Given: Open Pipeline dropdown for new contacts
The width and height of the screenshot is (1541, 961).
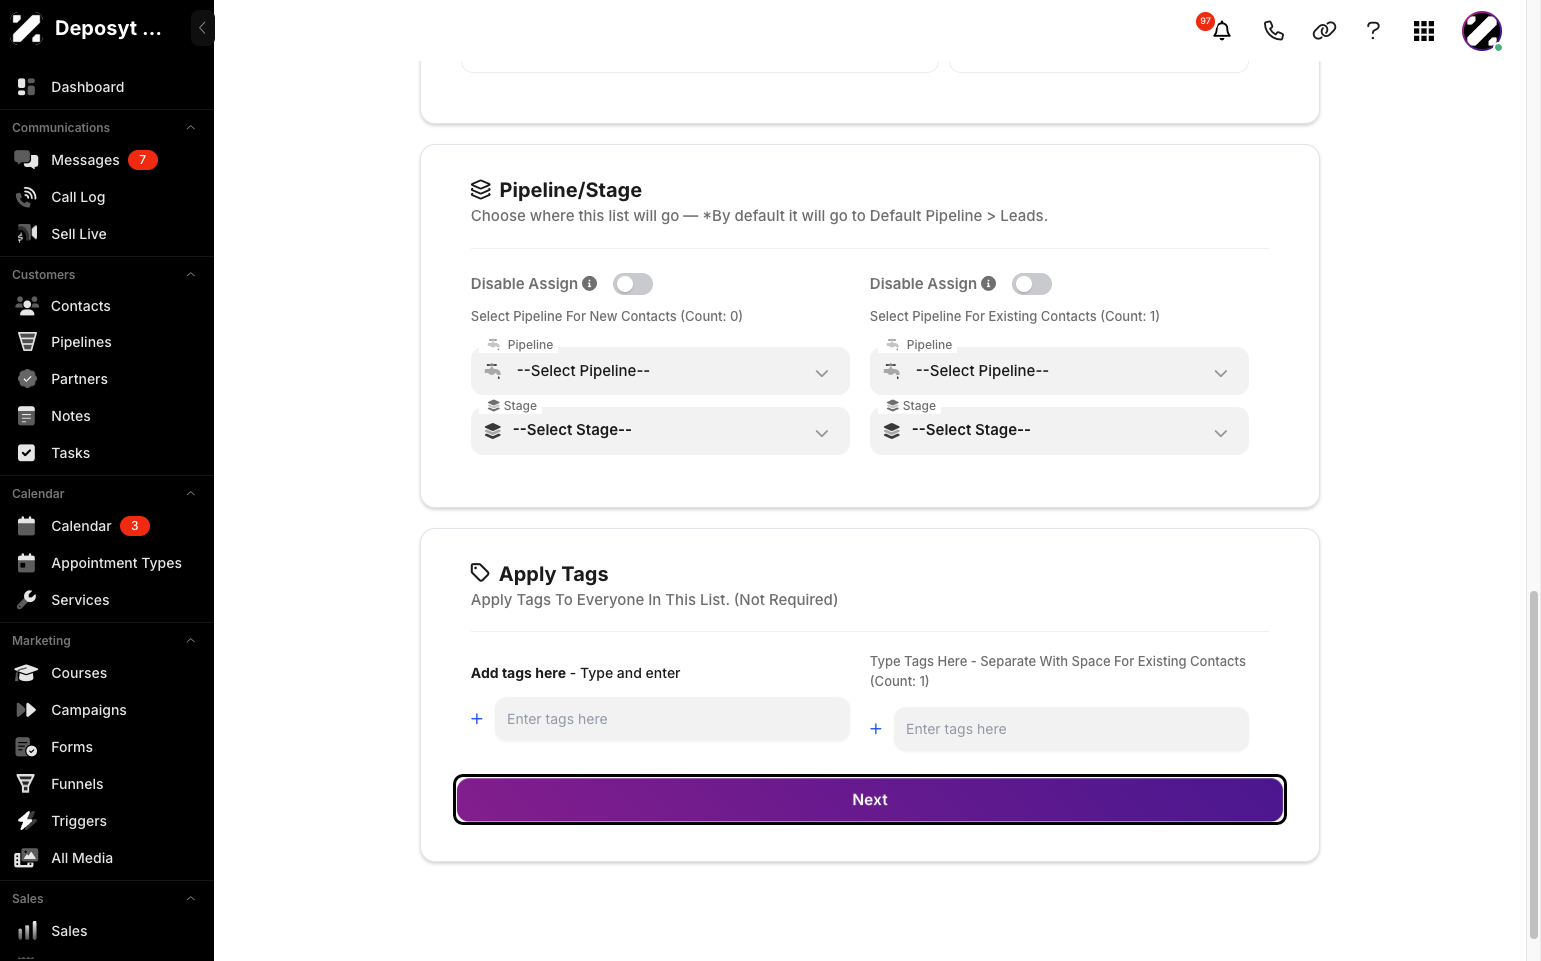Looking at the screenshot, I should coord(660,371).
